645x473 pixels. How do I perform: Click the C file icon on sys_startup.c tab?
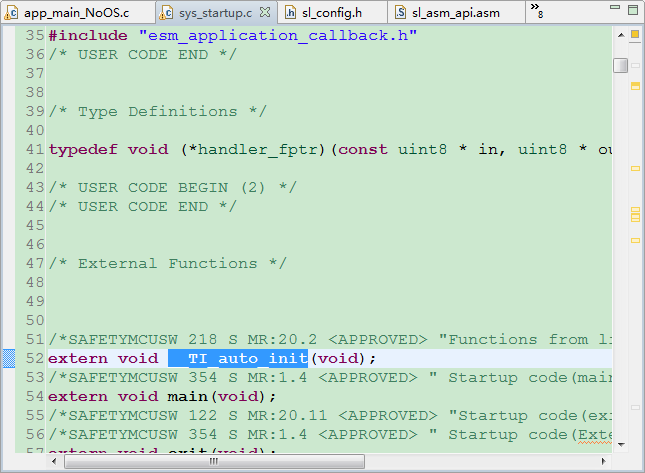166,13
